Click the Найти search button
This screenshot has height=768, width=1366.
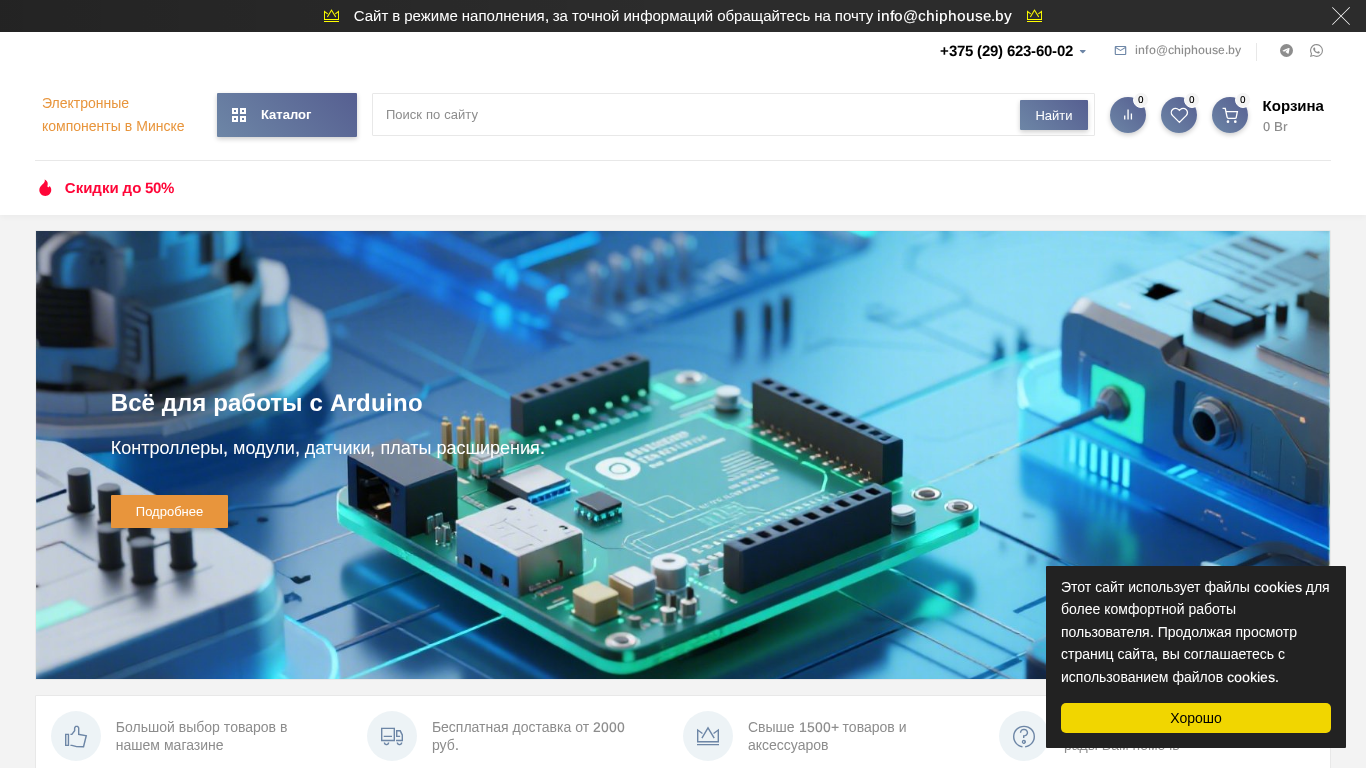(x=1053, y=115)
